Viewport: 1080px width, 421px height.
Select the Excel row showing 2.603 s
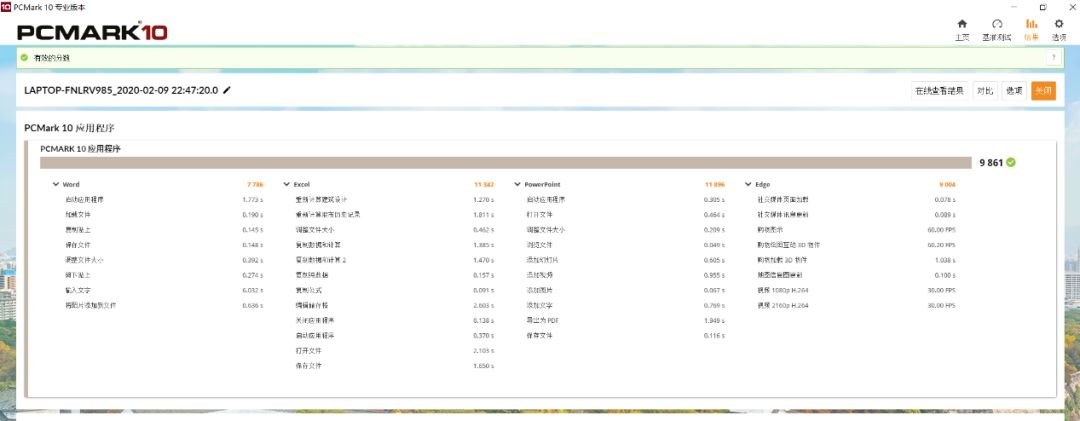tap(394, 306)
